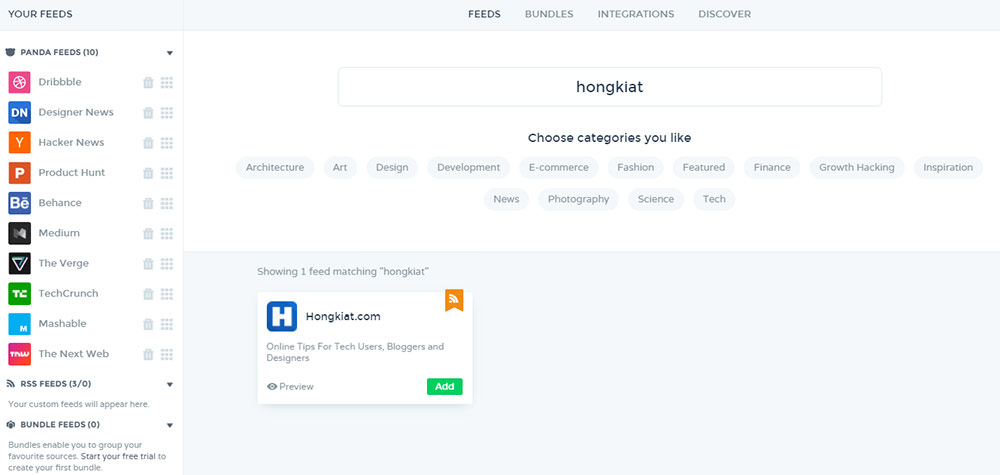1000x475 pixels.
Task: Click the Product Hunt logo icon
Action: [20, 173]
